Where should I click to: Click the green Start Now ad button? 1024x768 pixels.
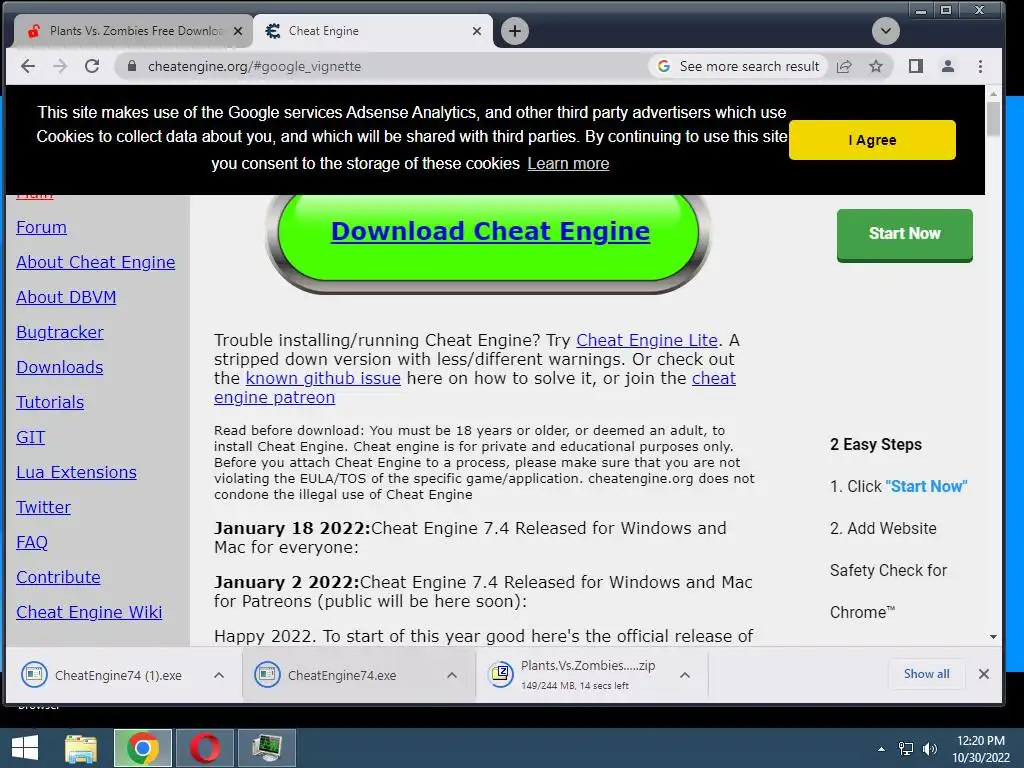click(904, 234)
